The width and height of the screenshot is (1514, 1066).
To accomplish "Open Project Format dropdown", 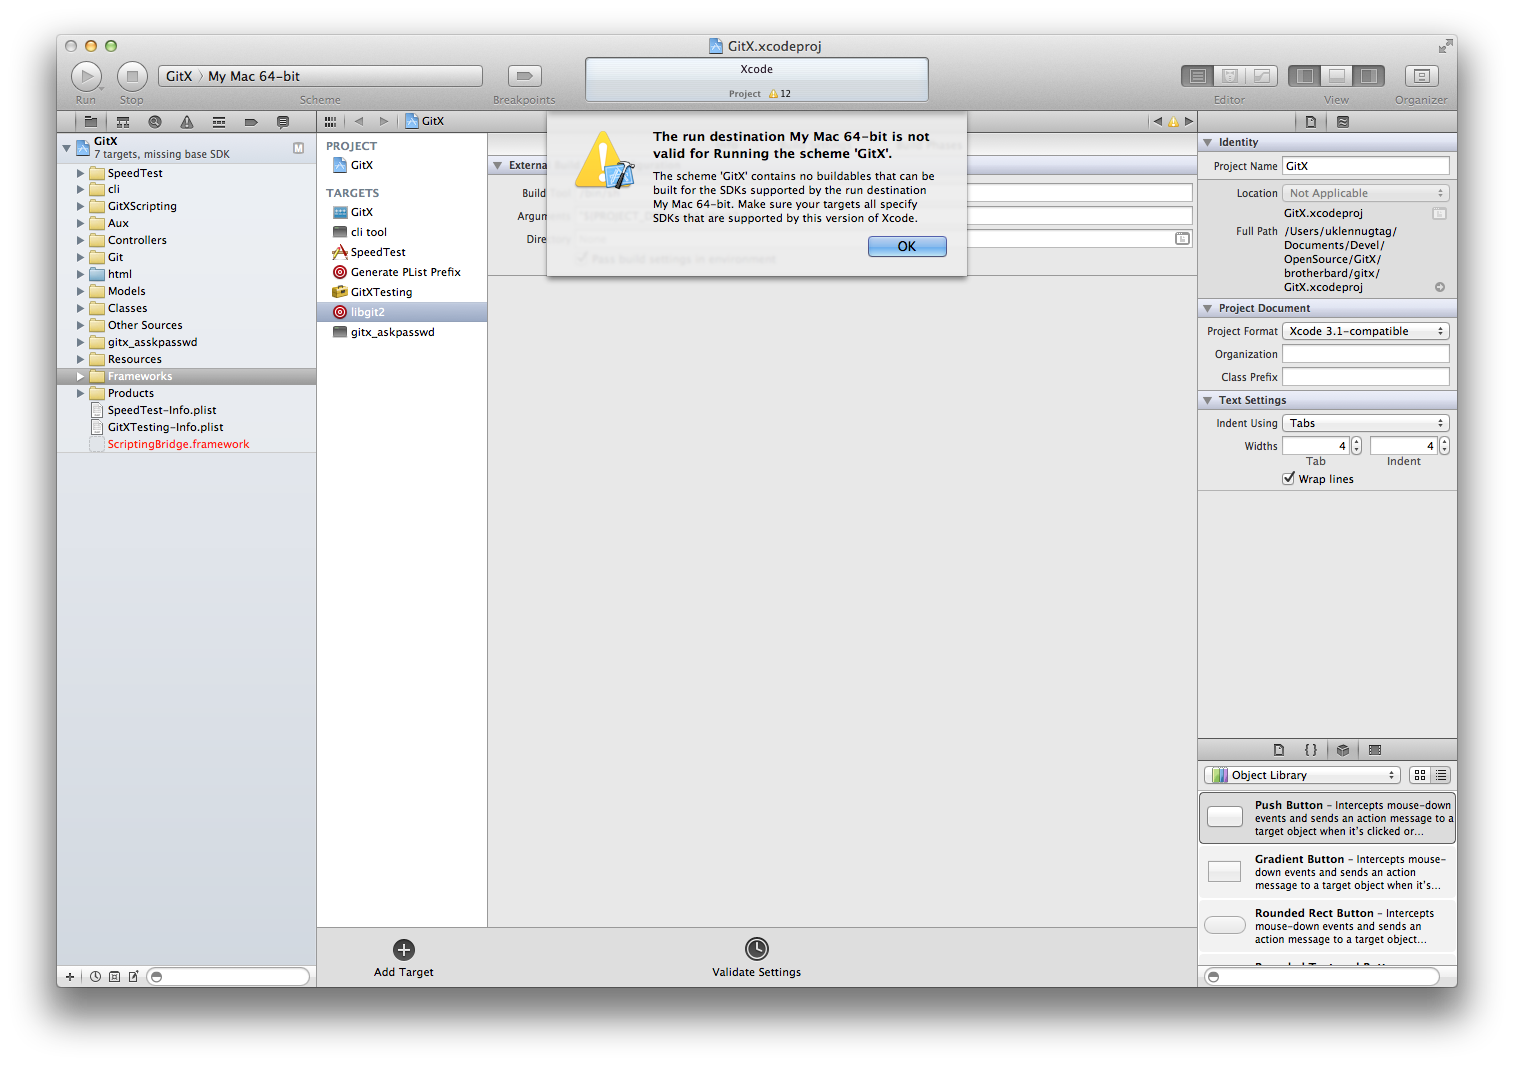I will pyautogui.click(x=1366, y=331).
